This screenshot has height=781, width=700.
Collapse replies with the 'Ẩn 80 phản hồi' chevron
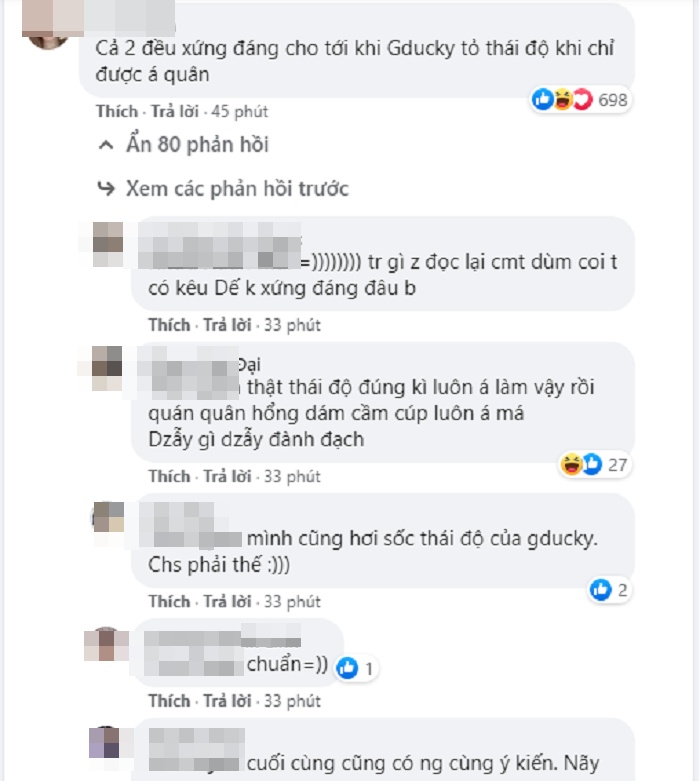tap(106, 145)
